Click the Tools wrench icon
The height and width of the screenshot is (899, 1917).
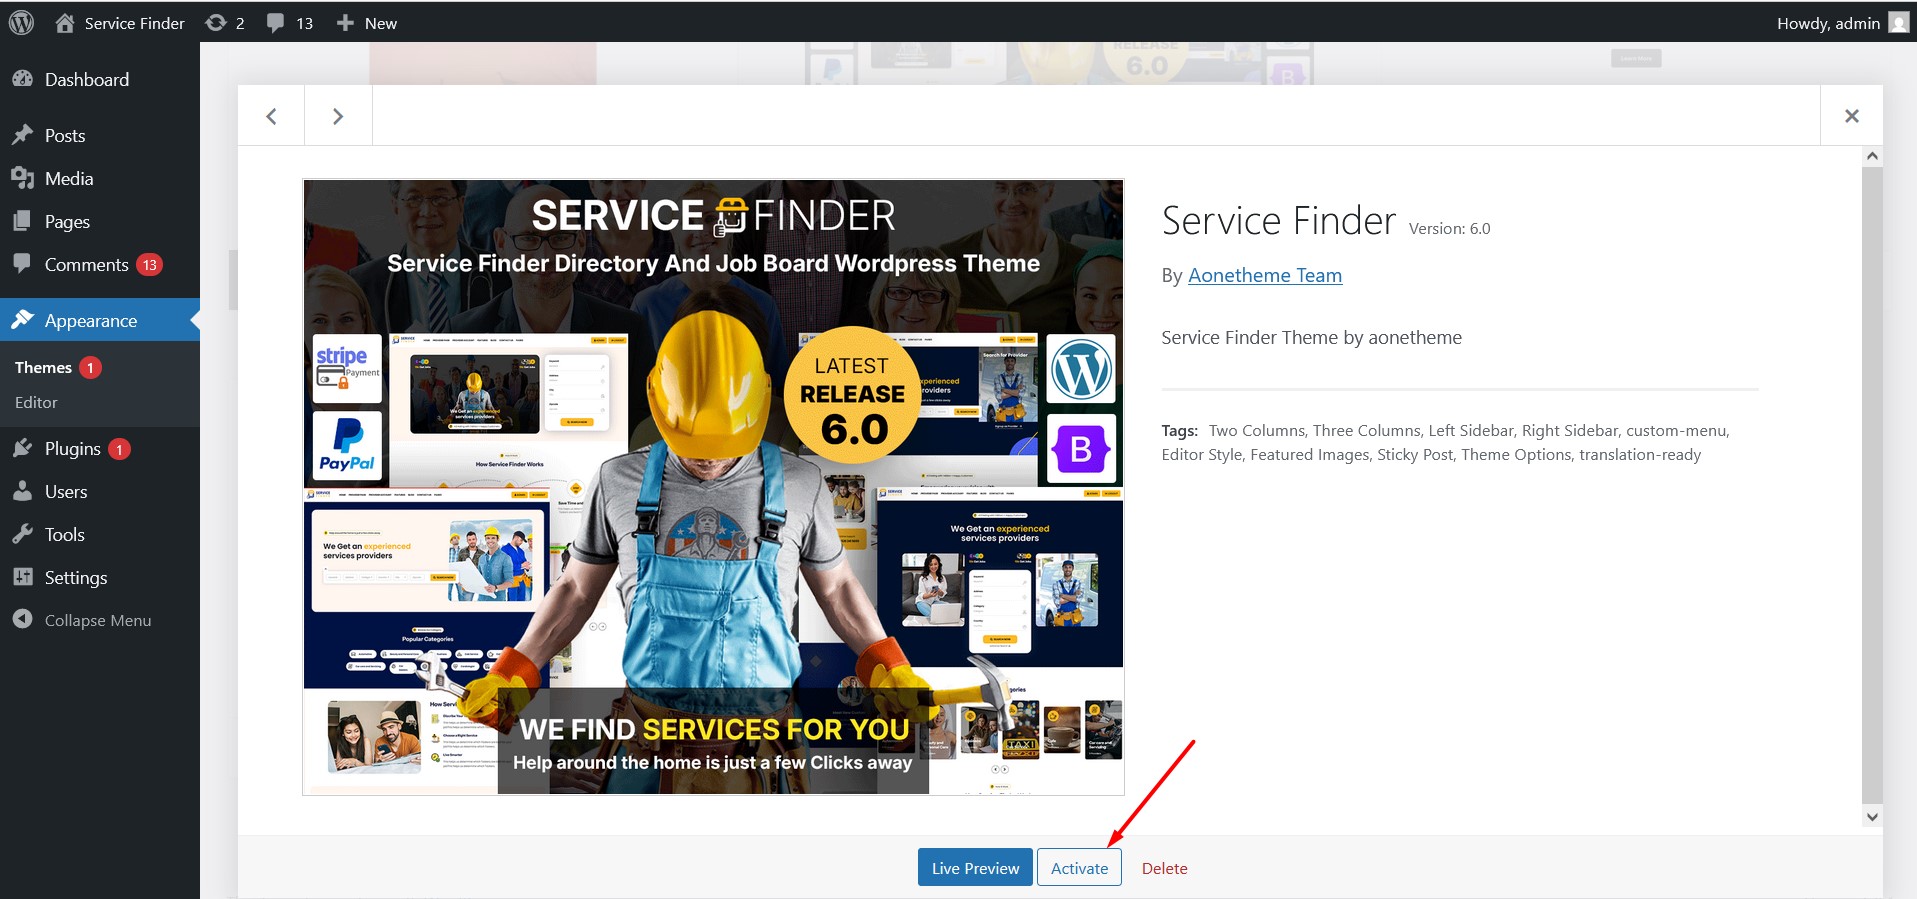[x=22, y=534]
